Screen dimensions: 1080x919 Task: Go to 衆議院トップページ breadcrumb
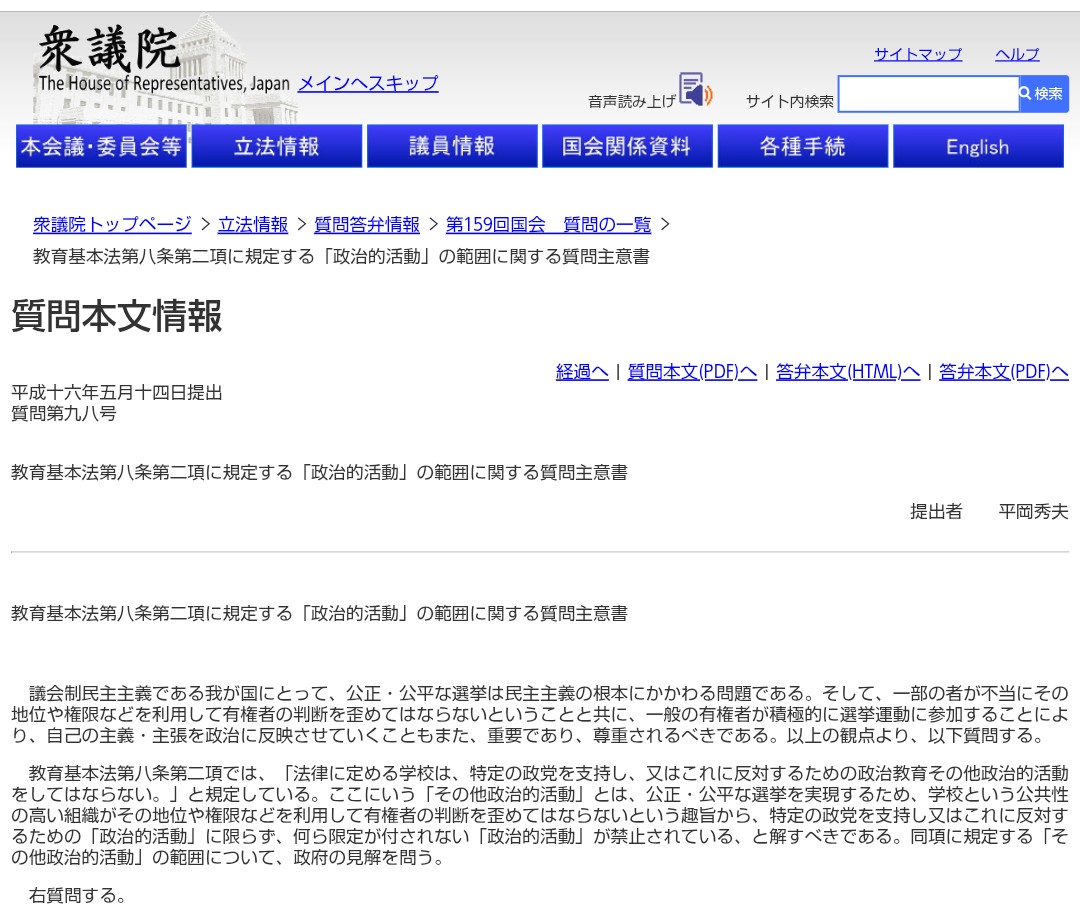112,224
